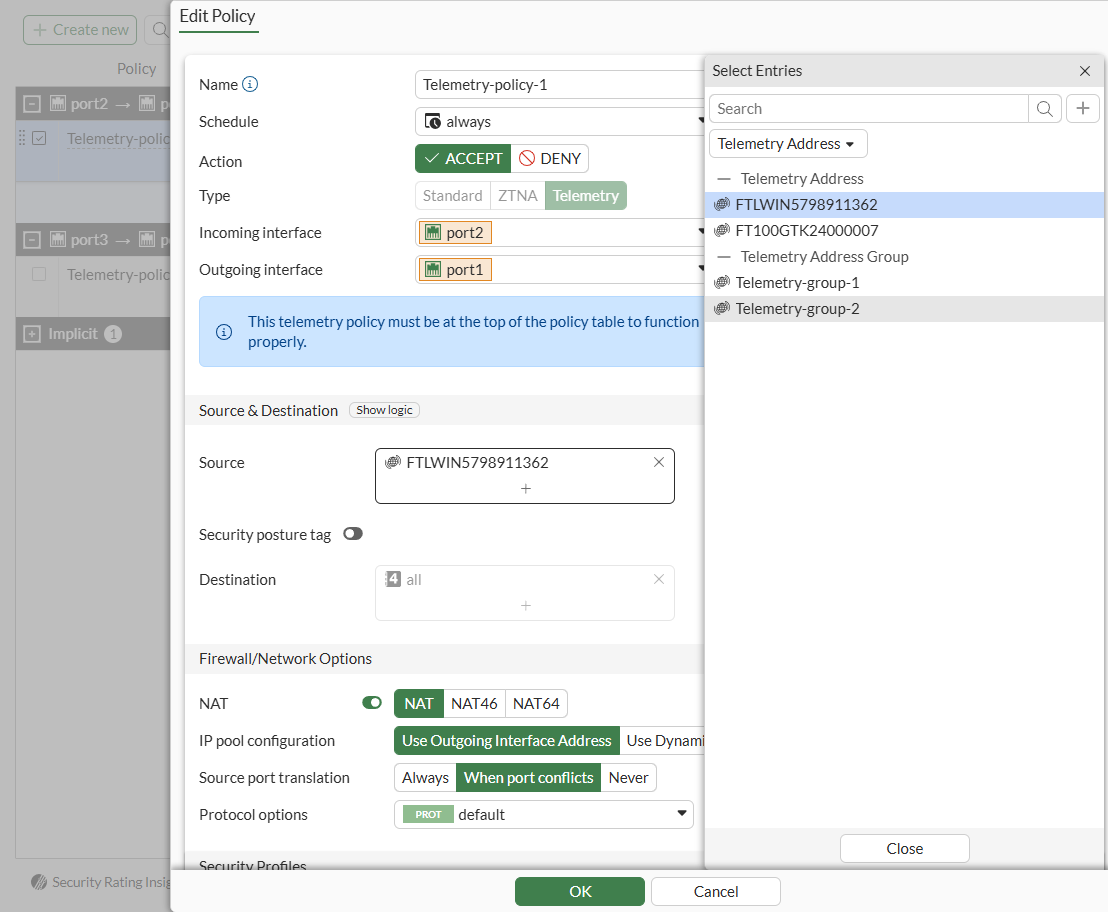Select Telemetry-group-2 entry
The height and width of the screenshot is (912, 1108).
(904, 309)
